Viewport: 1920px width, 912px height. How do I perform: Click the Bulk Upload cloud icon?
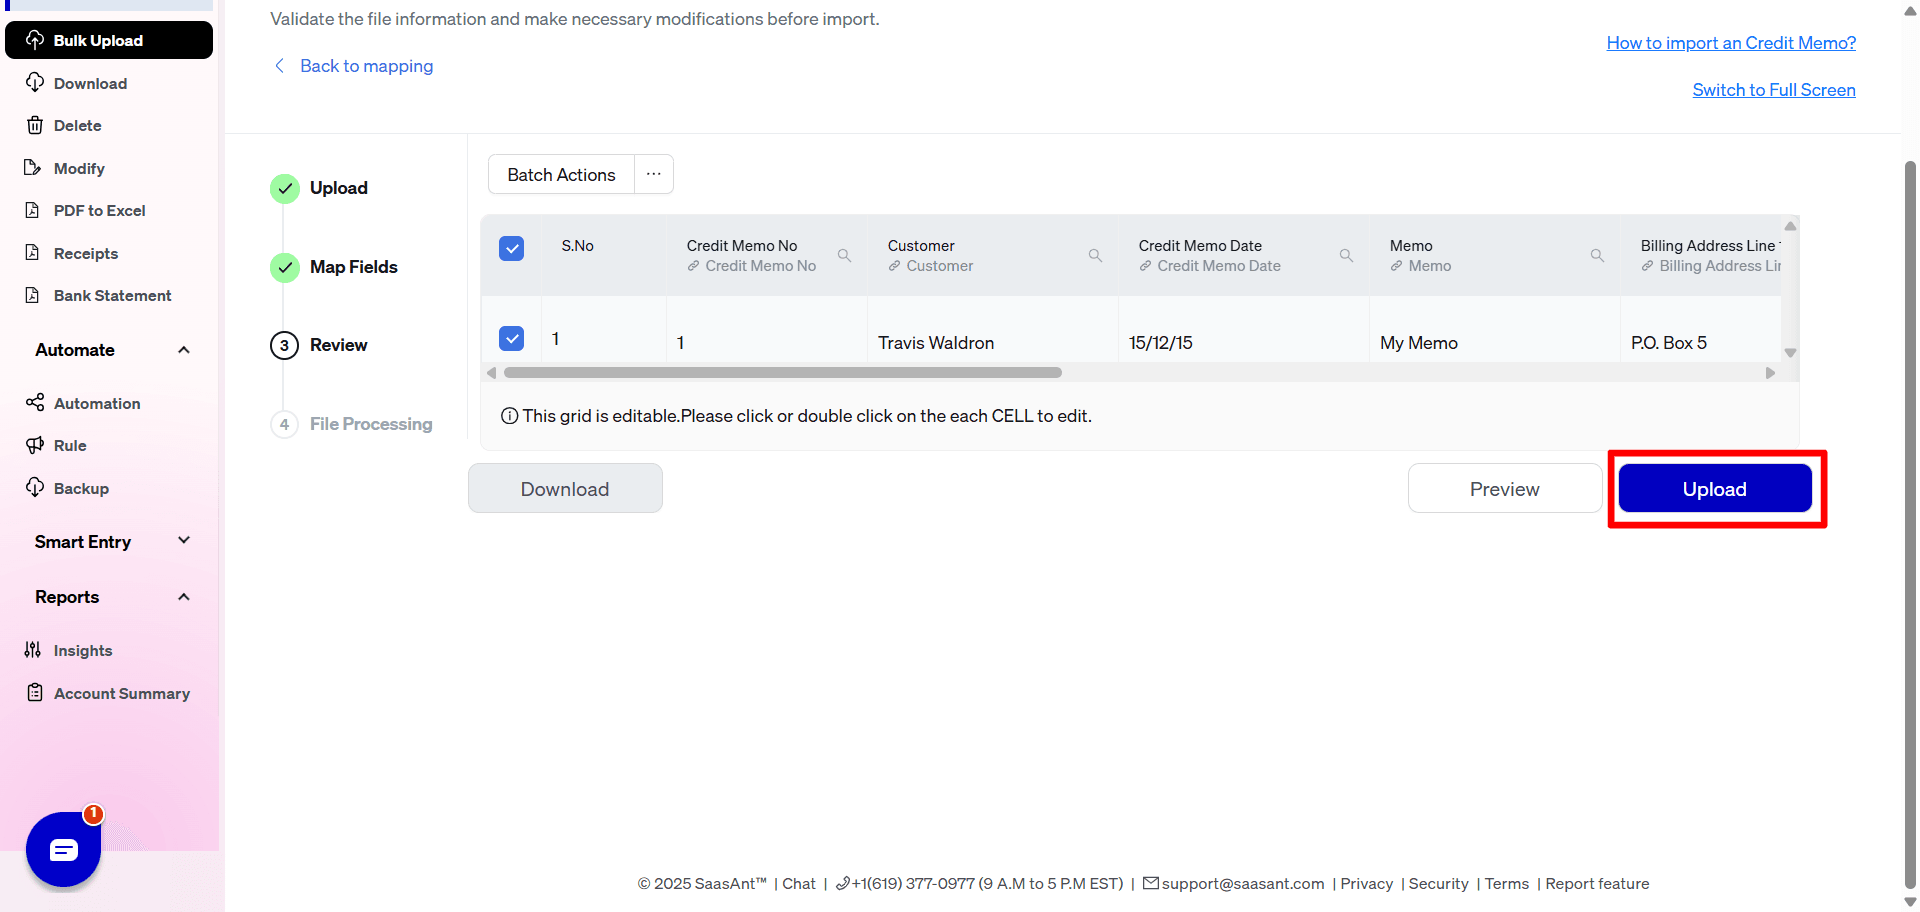35,40
